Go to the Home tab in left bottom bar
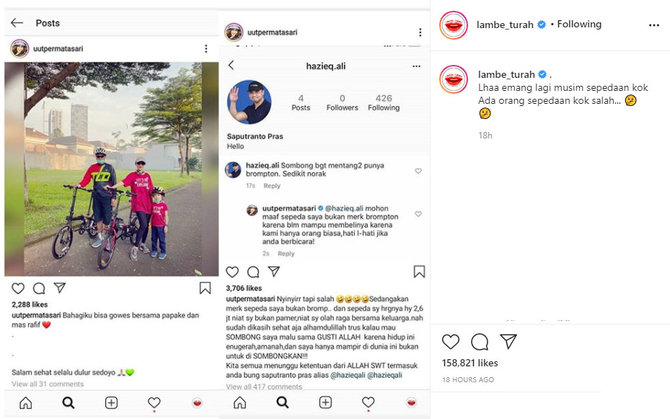 pos(26,403)
